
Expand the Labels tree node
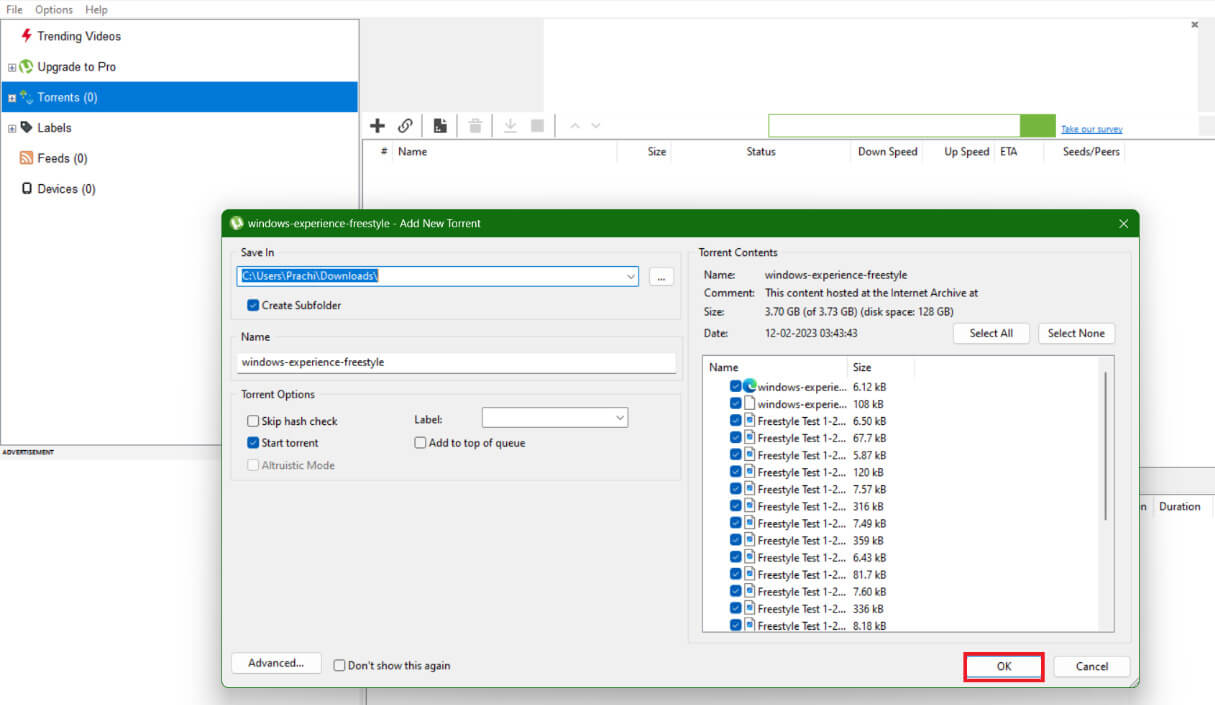[x=12, y=128]
